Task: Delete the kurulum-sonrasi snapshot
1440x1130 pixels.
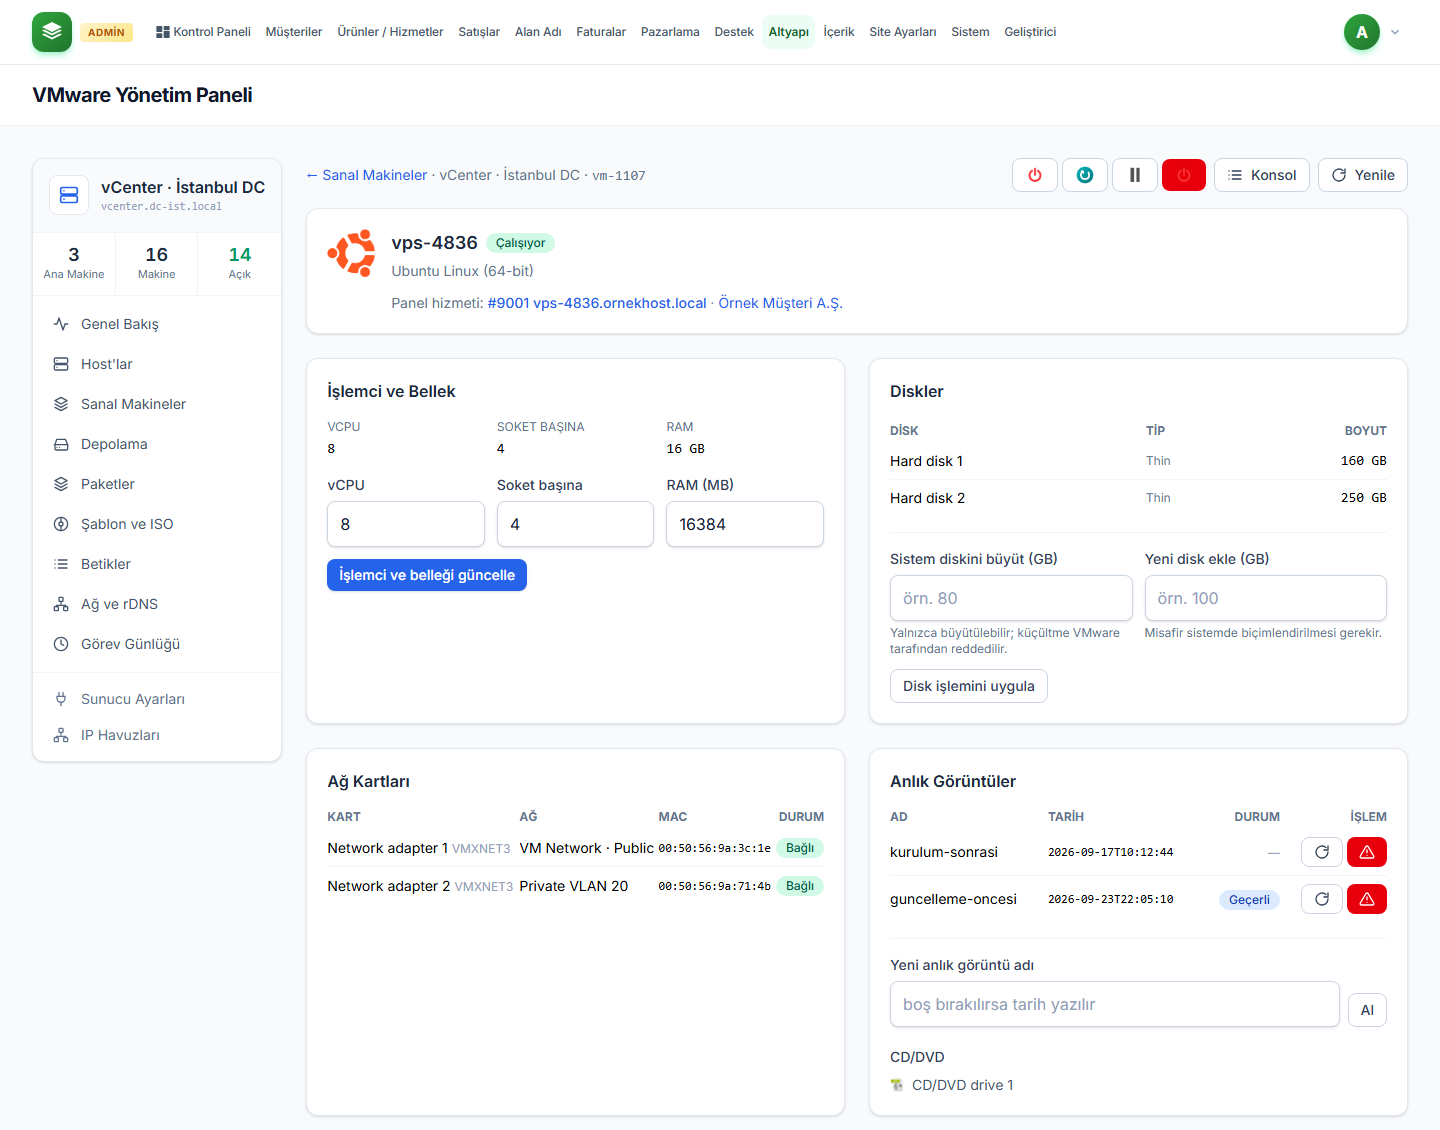Action: coord(1367,852)
